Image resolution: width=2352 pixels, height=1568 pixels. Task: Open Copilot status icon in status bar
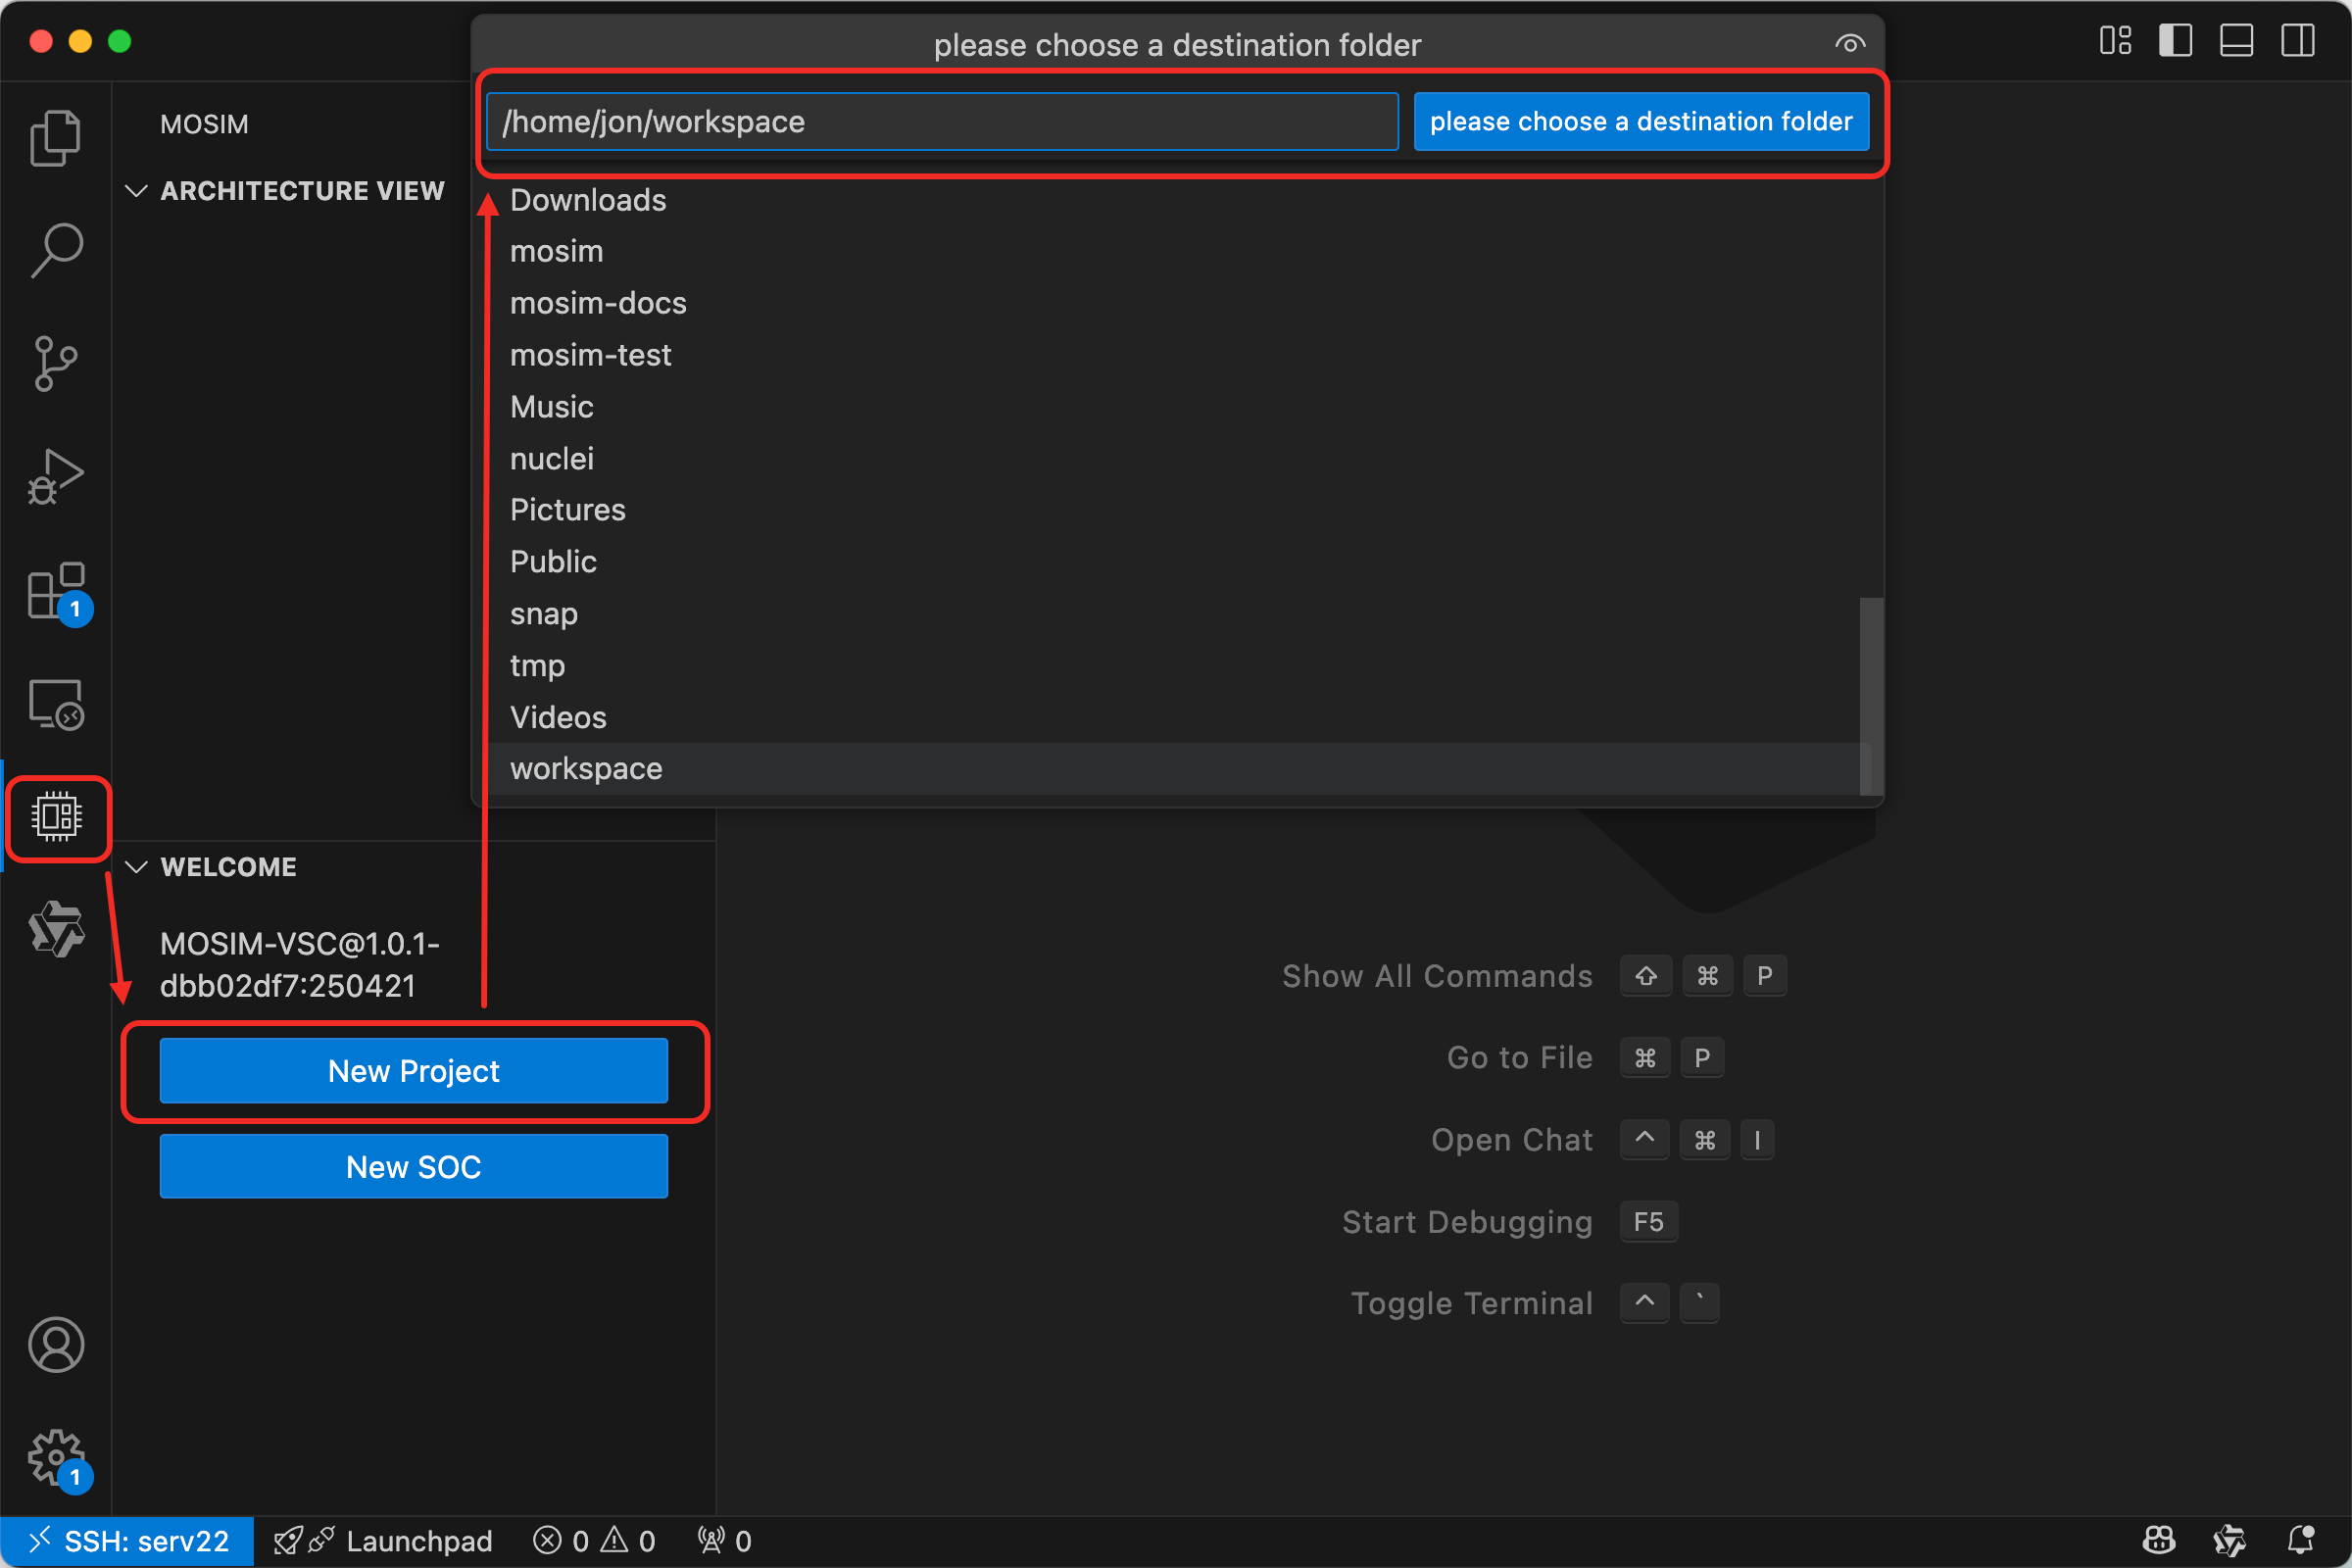[2159, 1541]
